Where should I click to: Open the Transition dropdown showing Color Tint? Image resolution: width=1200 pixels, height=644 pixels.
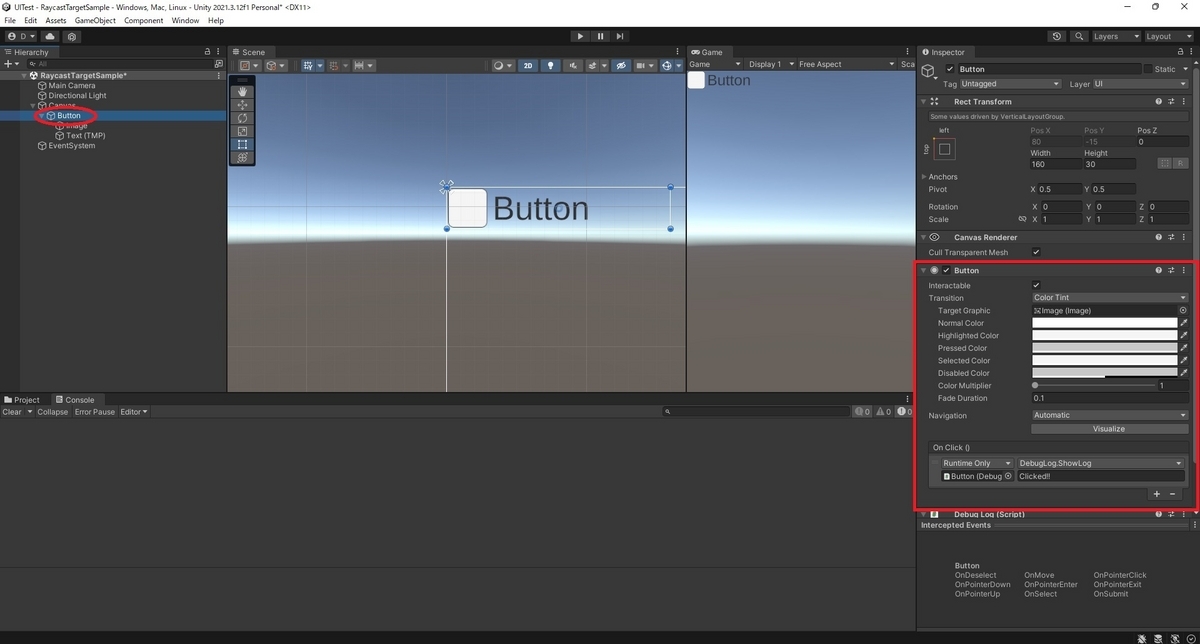tap(1110, 297)
